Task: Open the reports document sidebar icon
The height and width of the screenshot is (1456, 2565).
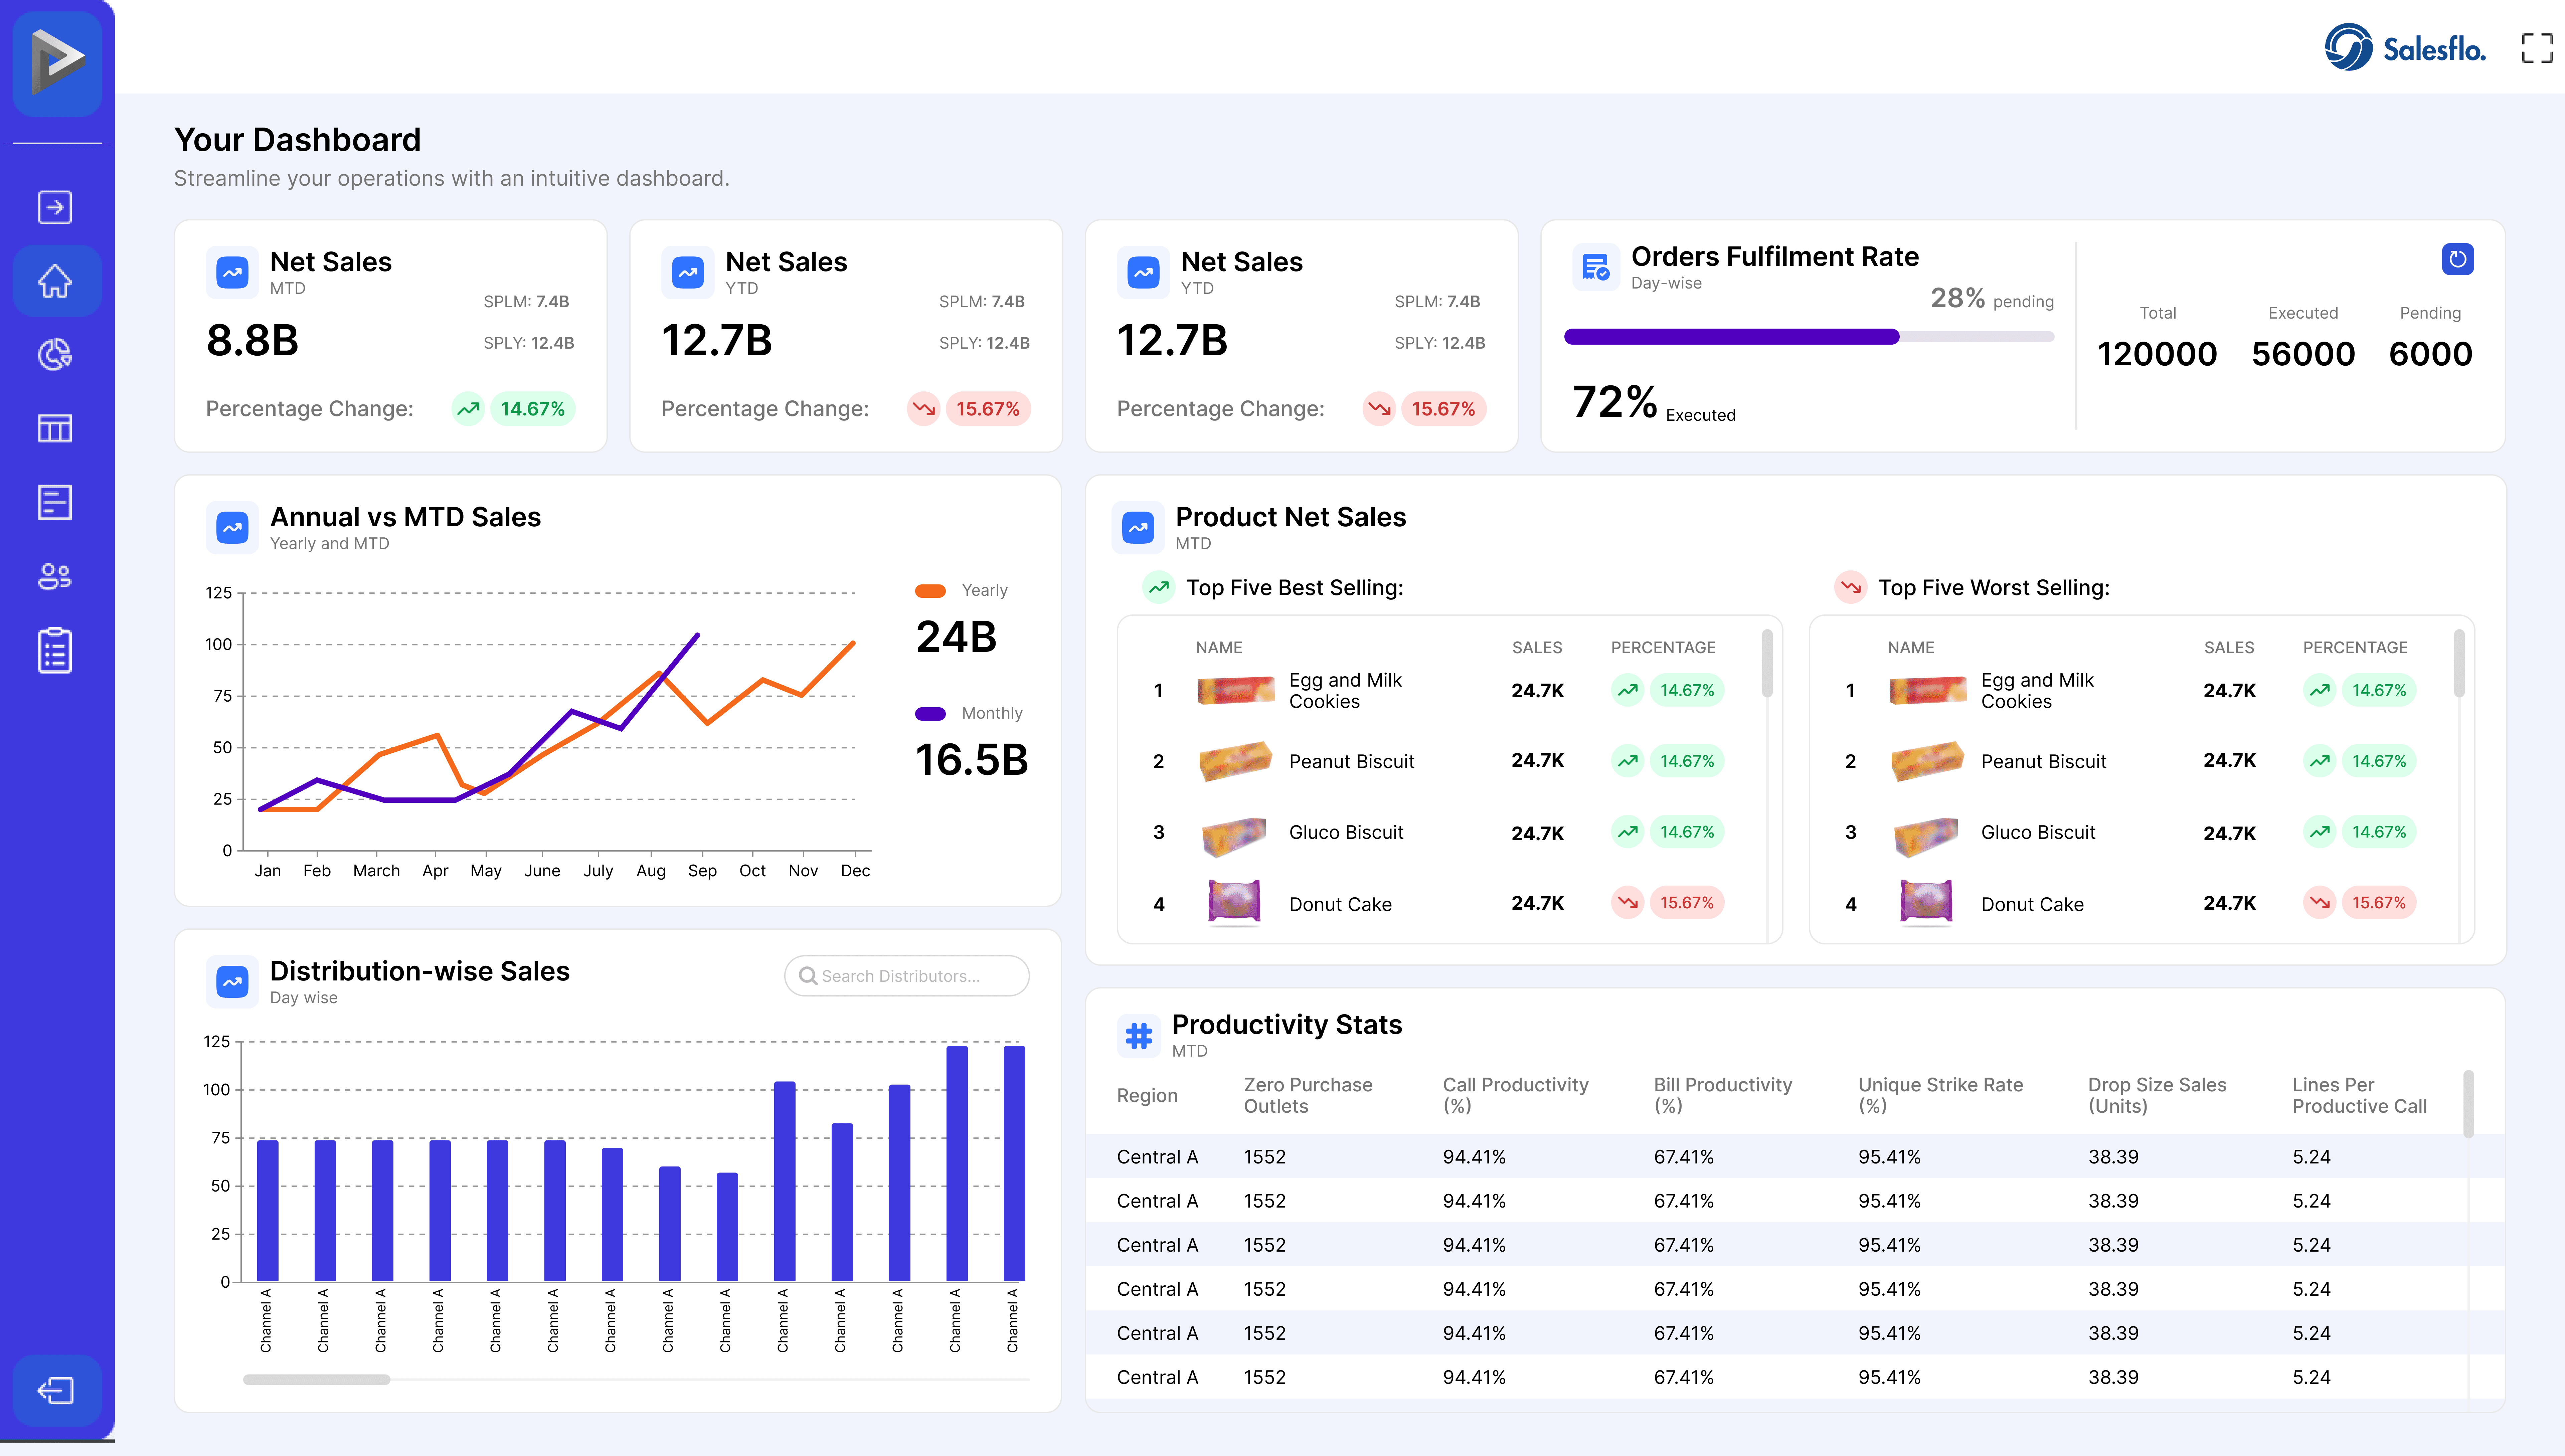Action: tap(55, 502)
